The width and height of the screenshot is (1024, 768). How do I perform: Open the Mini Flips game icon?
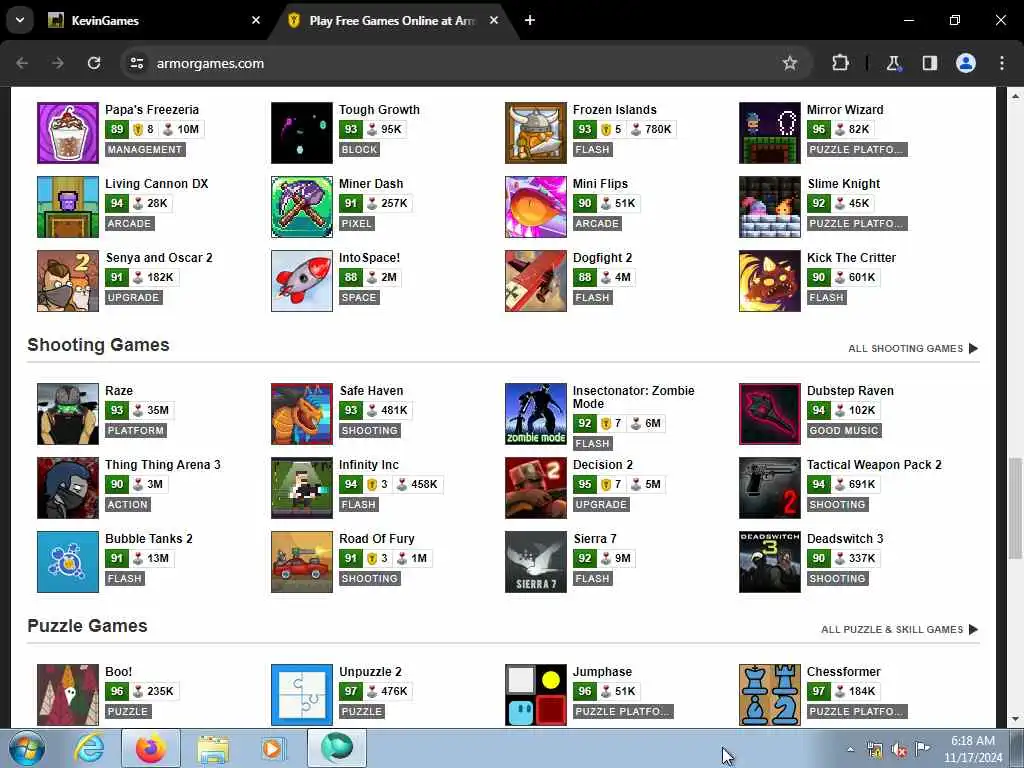536,206
